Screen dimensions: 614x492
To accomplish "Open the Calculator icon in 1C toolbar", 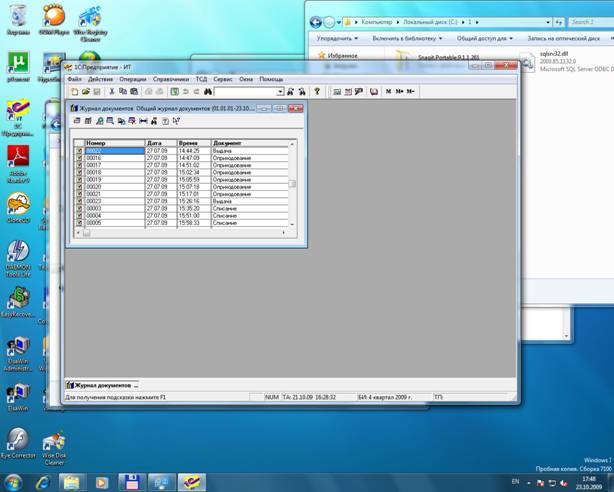I will [337, 92].
